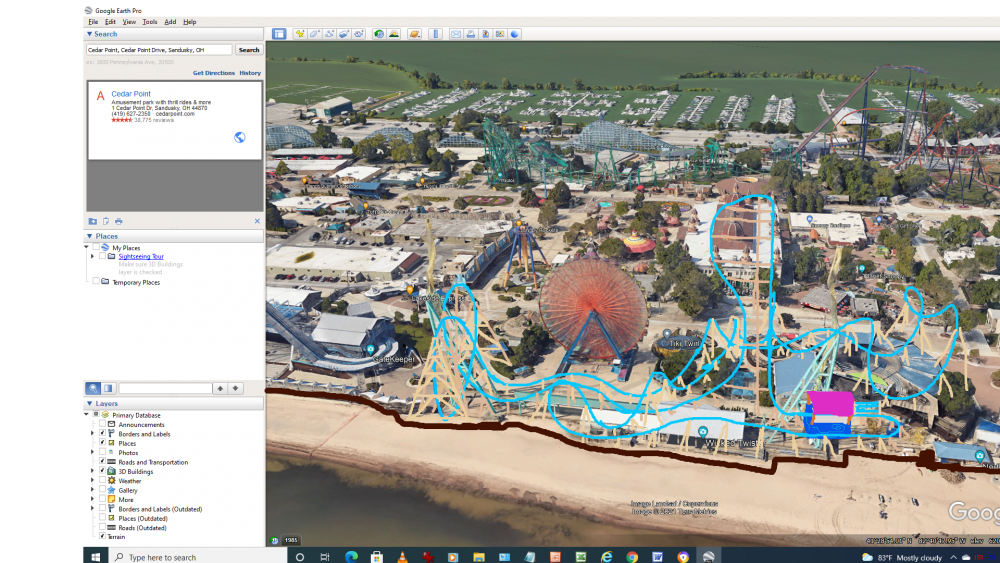Screen dimensions: 1000x563
Task: Select the Add Image Overlay tool
Action: coord(344,34)
